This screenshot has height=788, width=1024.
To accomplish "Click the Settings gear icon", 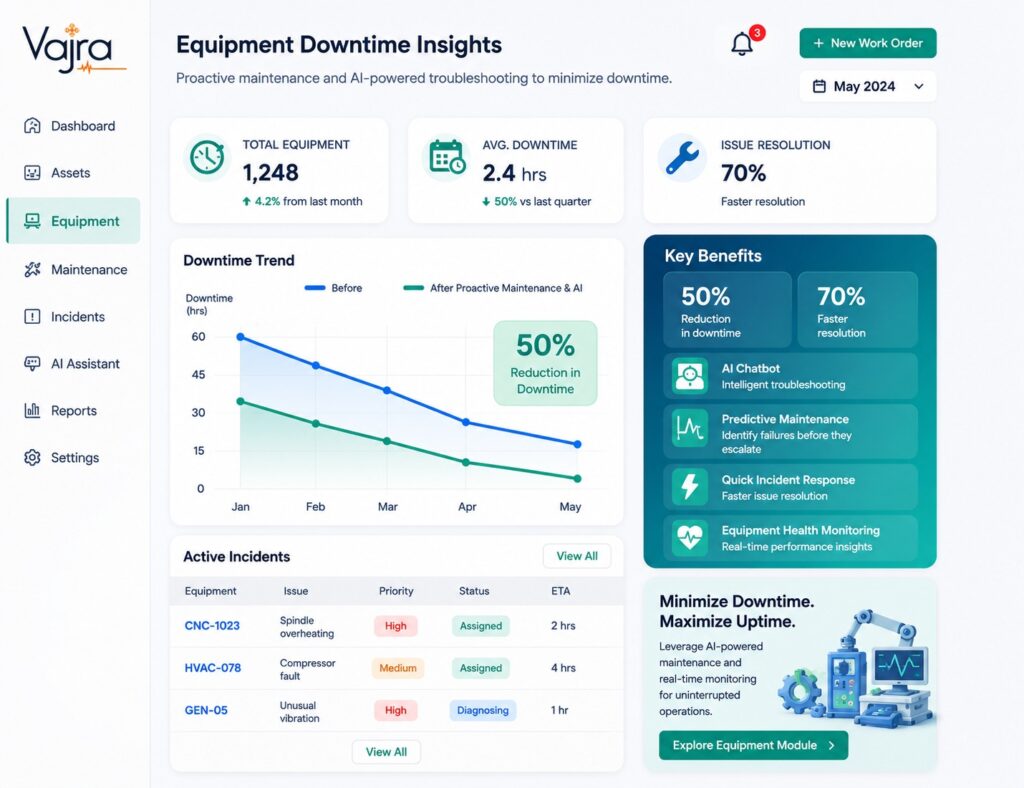I will point(32,457).
